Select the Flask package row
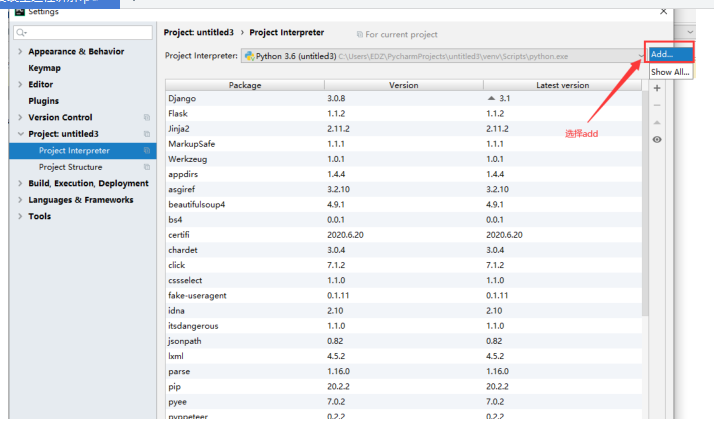714x440 pixels. (403, 113)
